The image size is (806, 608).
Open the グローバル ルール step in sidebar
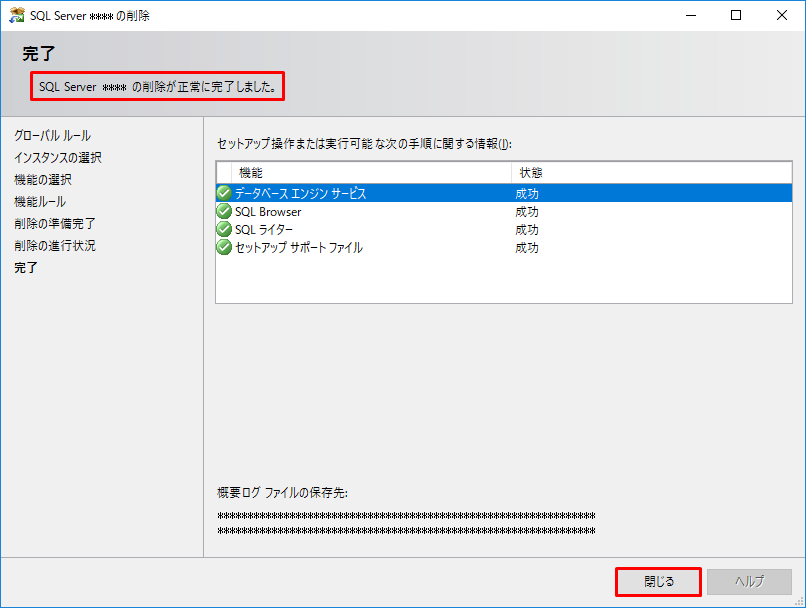[x=52, y=135]
